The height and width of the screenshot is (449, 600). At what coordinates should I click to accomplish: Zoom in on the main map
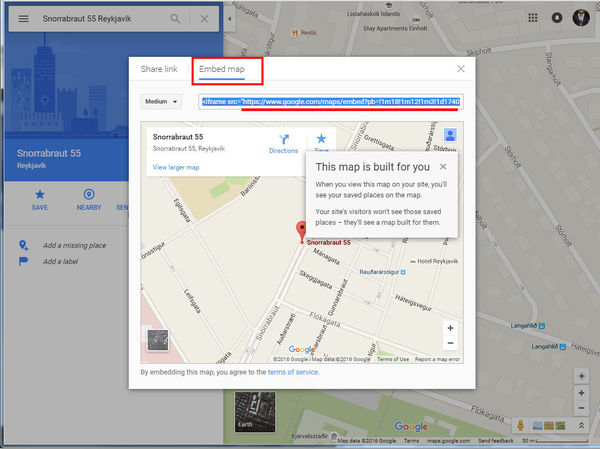[x=581, y=393]
